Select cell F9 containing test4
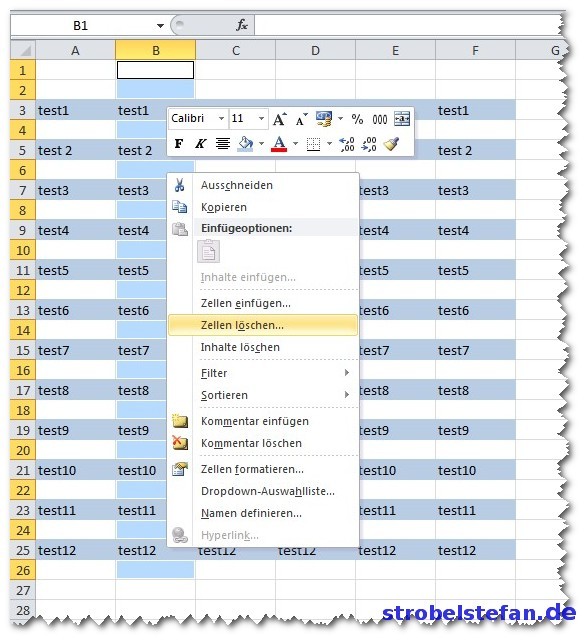Screen dimensions: 586x642 click(475, 231)
